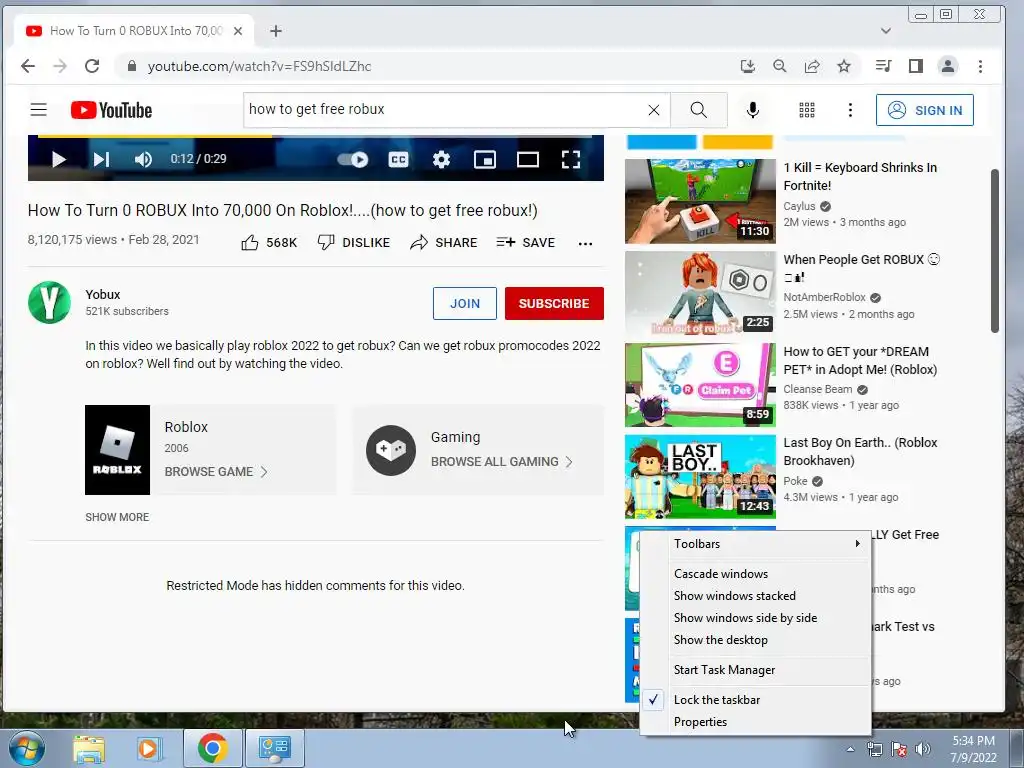This screenshot has height=768, width=1024.
Task: Open player settings gear
Action: (441, 159)
